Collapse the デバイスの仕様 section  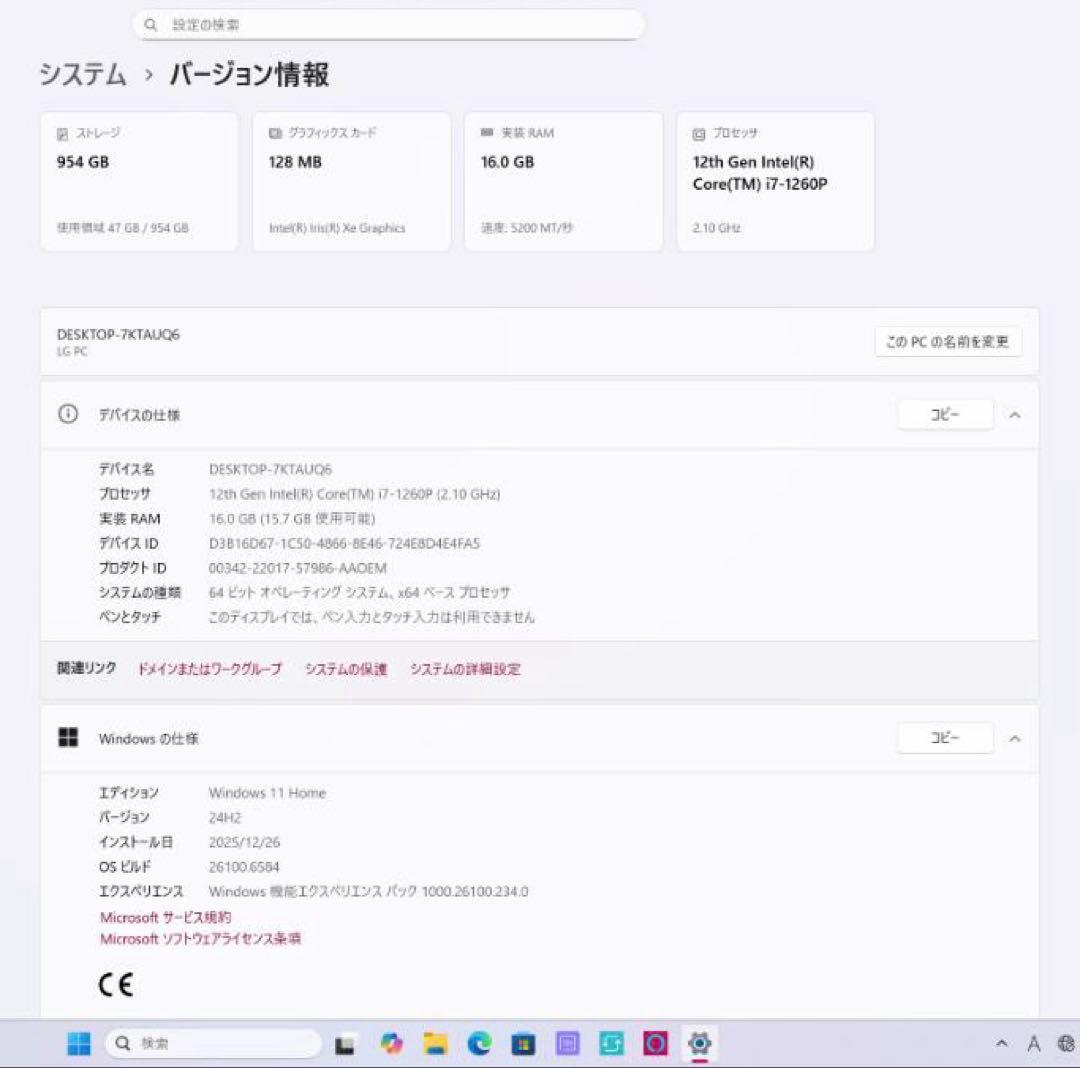click(x=1016, y=415)
